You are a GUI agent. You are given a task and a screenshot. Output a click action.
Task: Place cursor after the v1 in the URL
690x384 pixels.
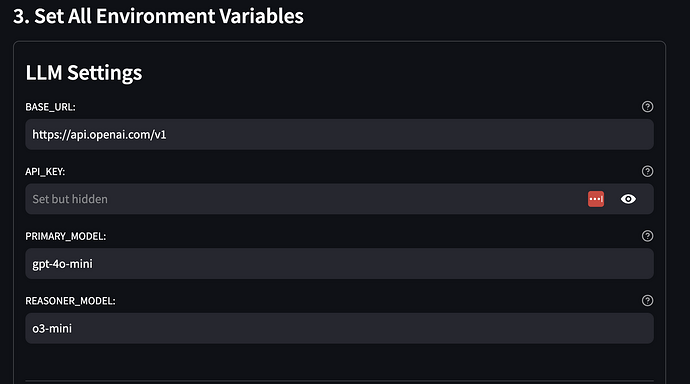click(167, 134)
